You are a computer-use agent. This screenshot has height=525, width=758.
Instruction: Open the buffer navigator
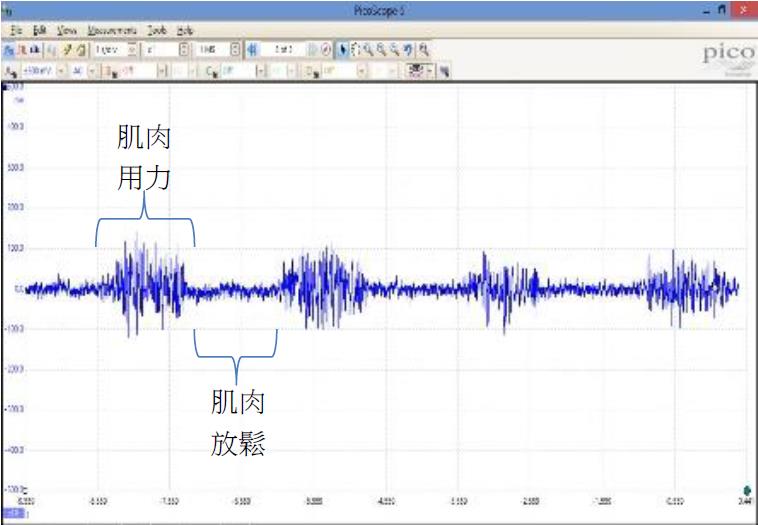326,50
